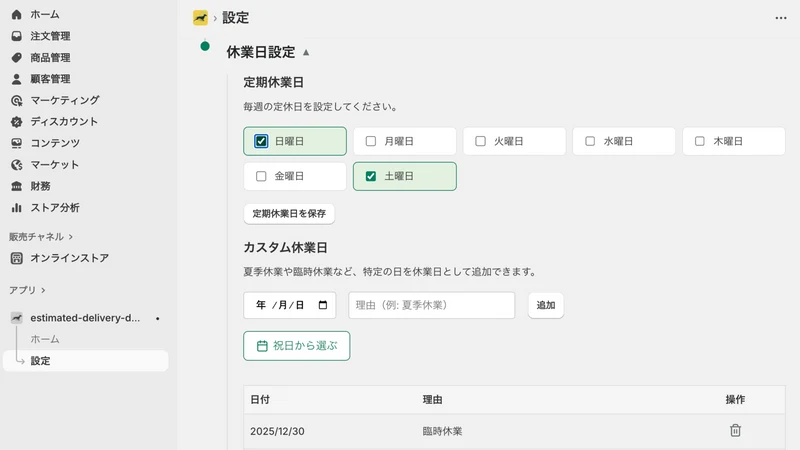Click the 臨時休業 reason cell

pos(442,431)
